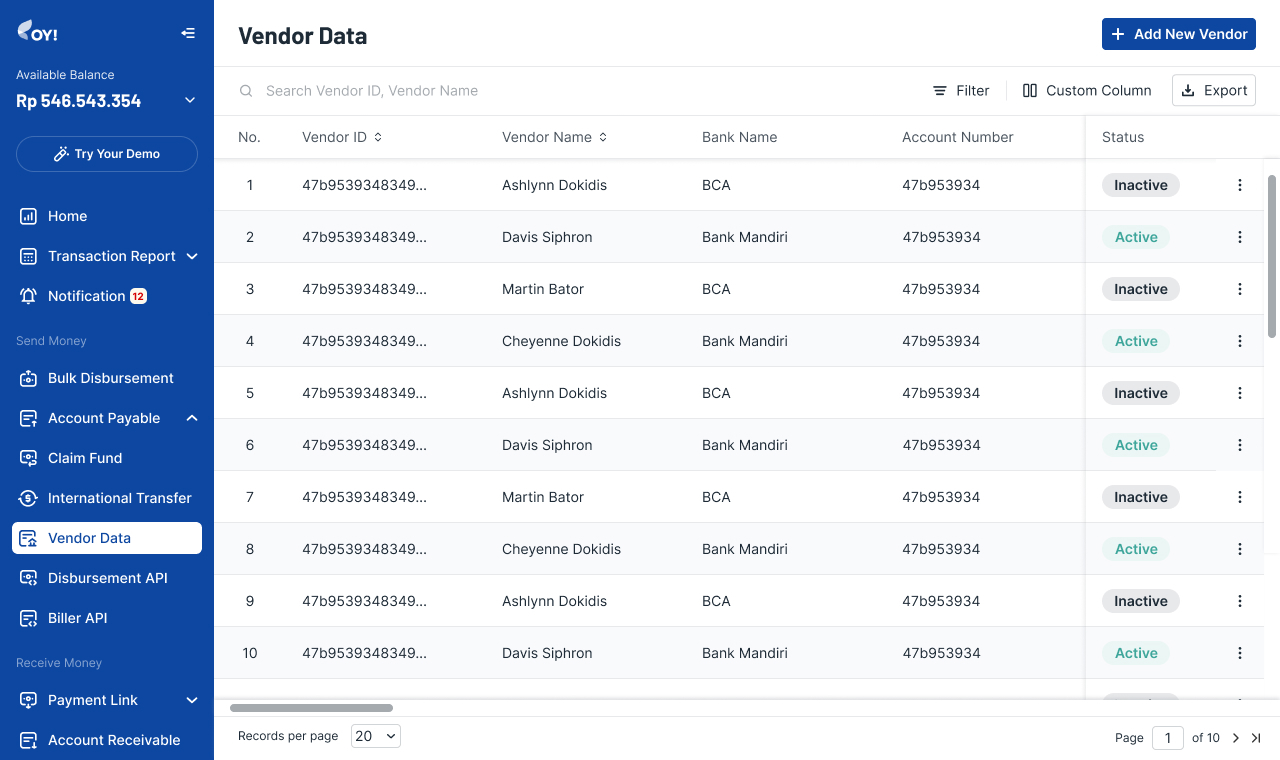The width and height of the screenshot is (1280, 760).
Task: Click the search magnifier in search bar
Action: [246, 90]
